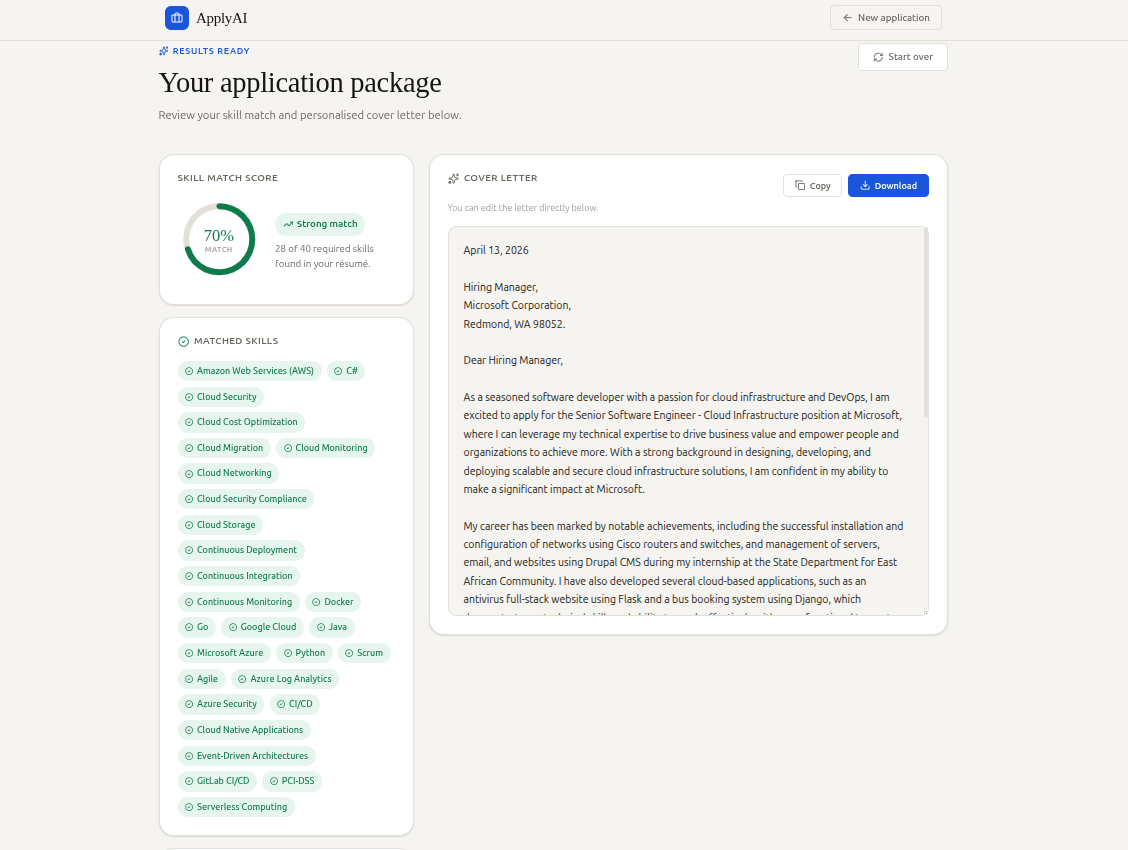This screenshot has width=1128, height=850.
Task: Click the date April 13, 2026 in letter
Action: (496, 250)
